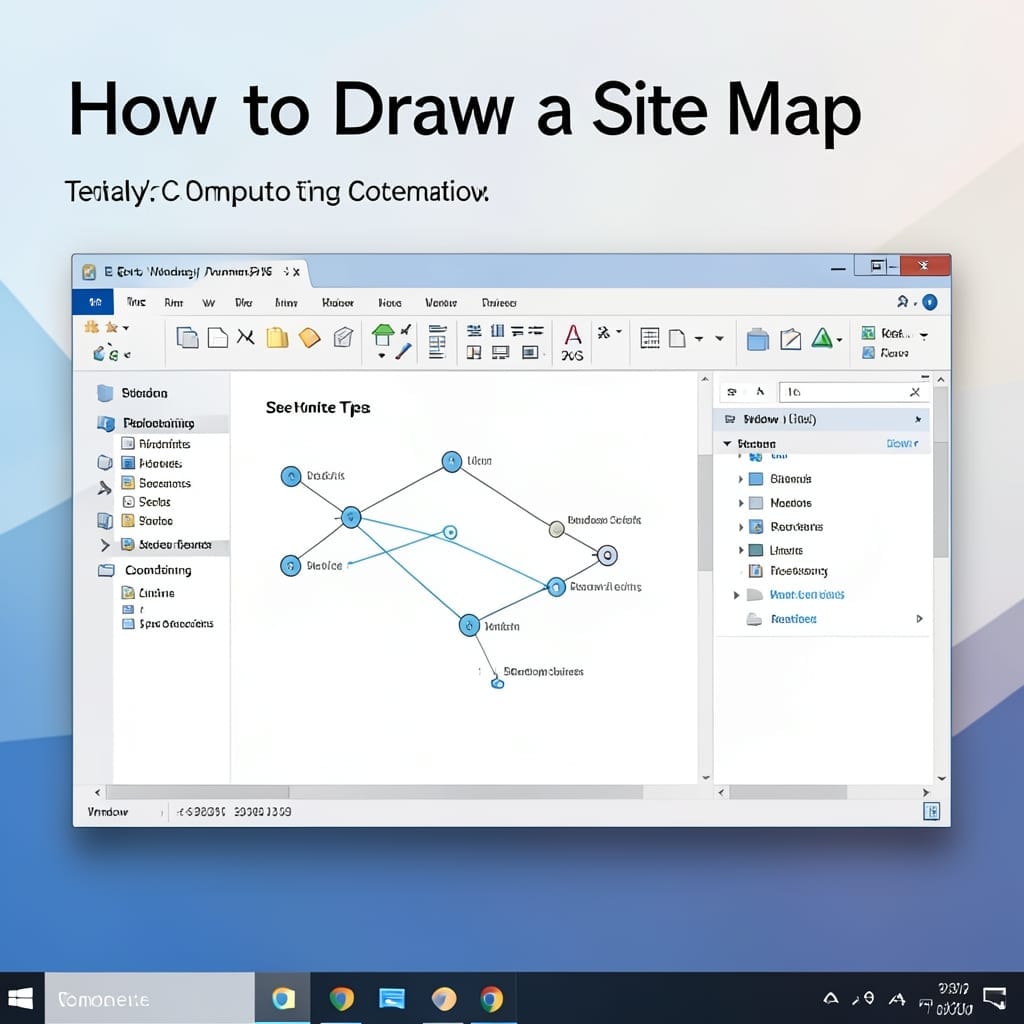Click the tall lined-document icon right of the pen

(437, 341)
